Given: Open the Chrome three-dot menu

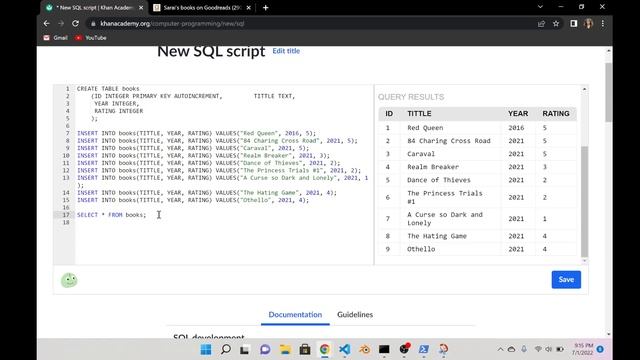Looking at the screenshot, I should pos(603,24).
